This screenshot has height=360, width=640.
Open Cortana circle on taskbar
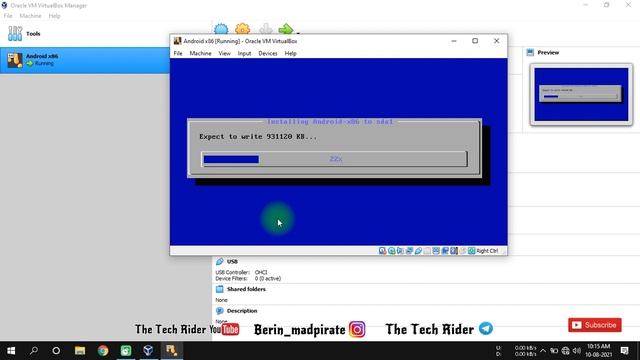(56, 351)
